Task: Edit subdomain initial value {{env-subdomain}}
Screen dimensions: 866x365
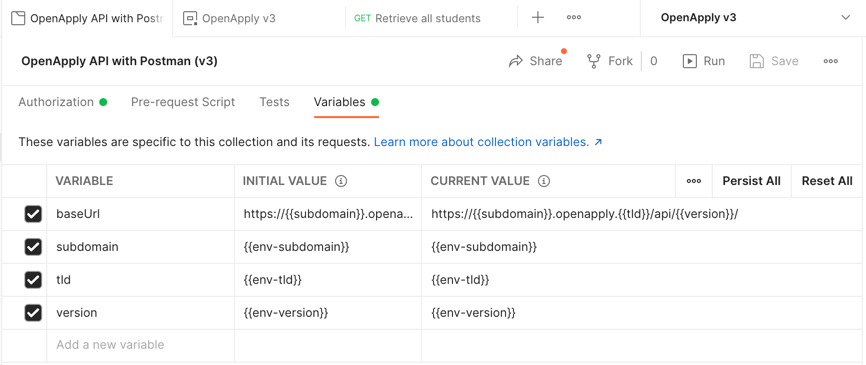Action: (328, 247)
